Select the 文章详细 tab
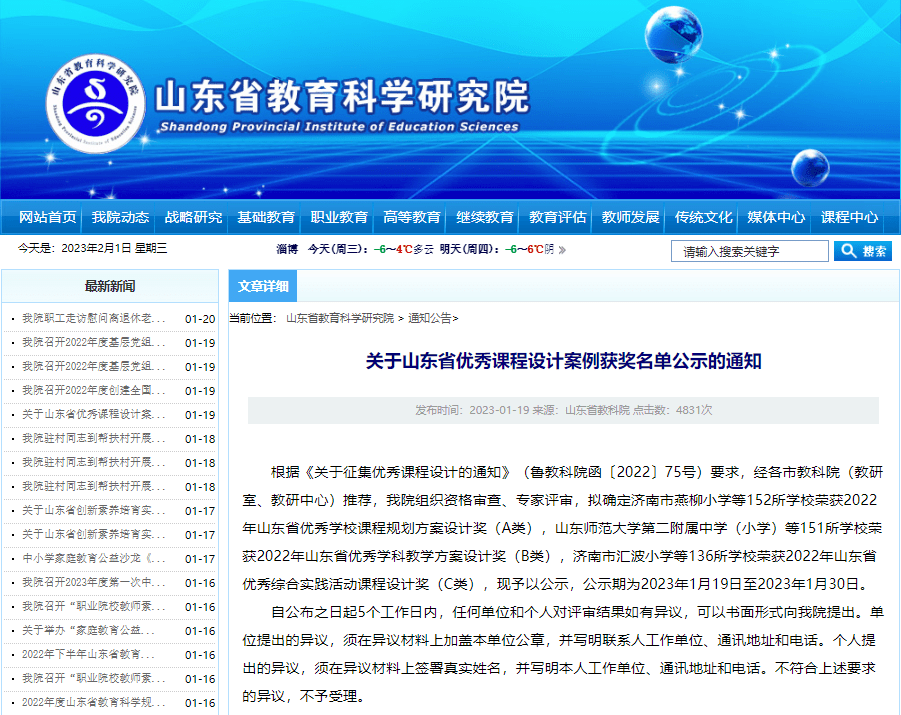The width and height of the screenshot is (901, 715). coord(263,286)
